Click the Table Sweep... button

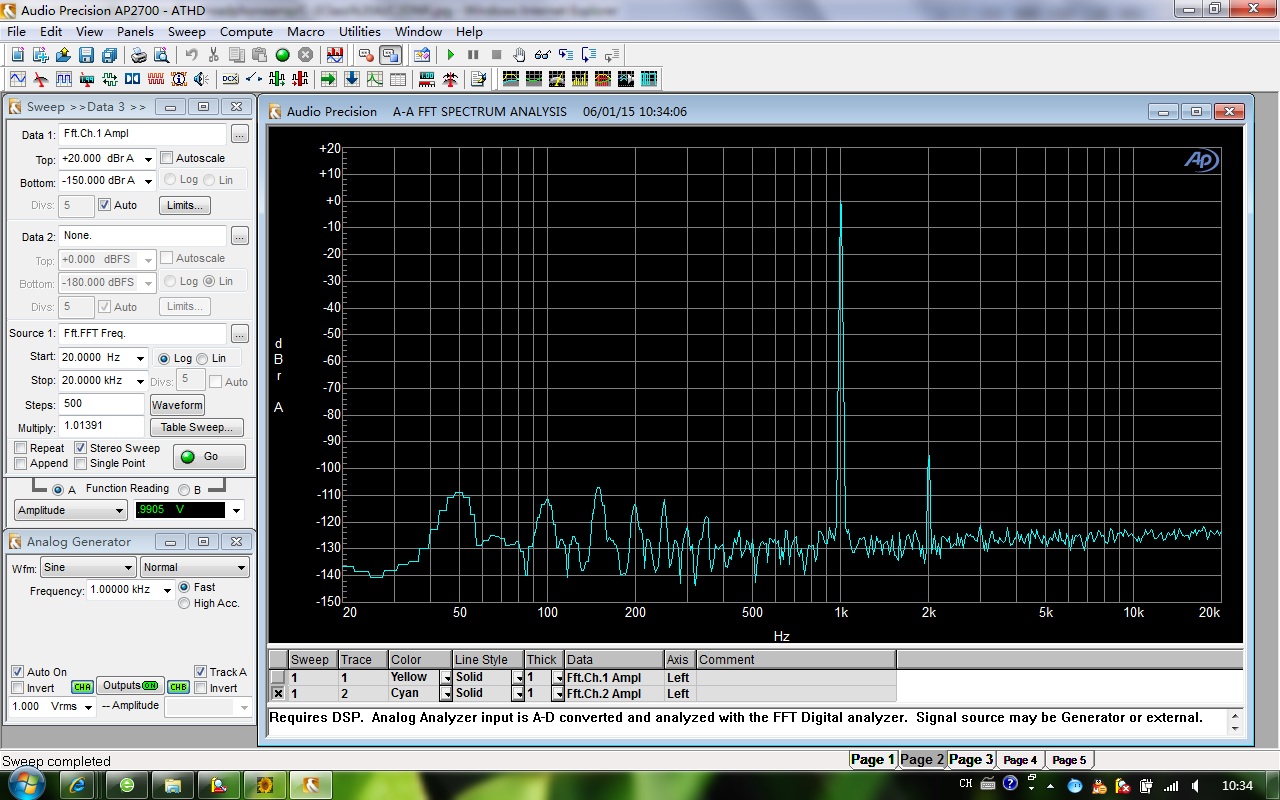[197, 427]
